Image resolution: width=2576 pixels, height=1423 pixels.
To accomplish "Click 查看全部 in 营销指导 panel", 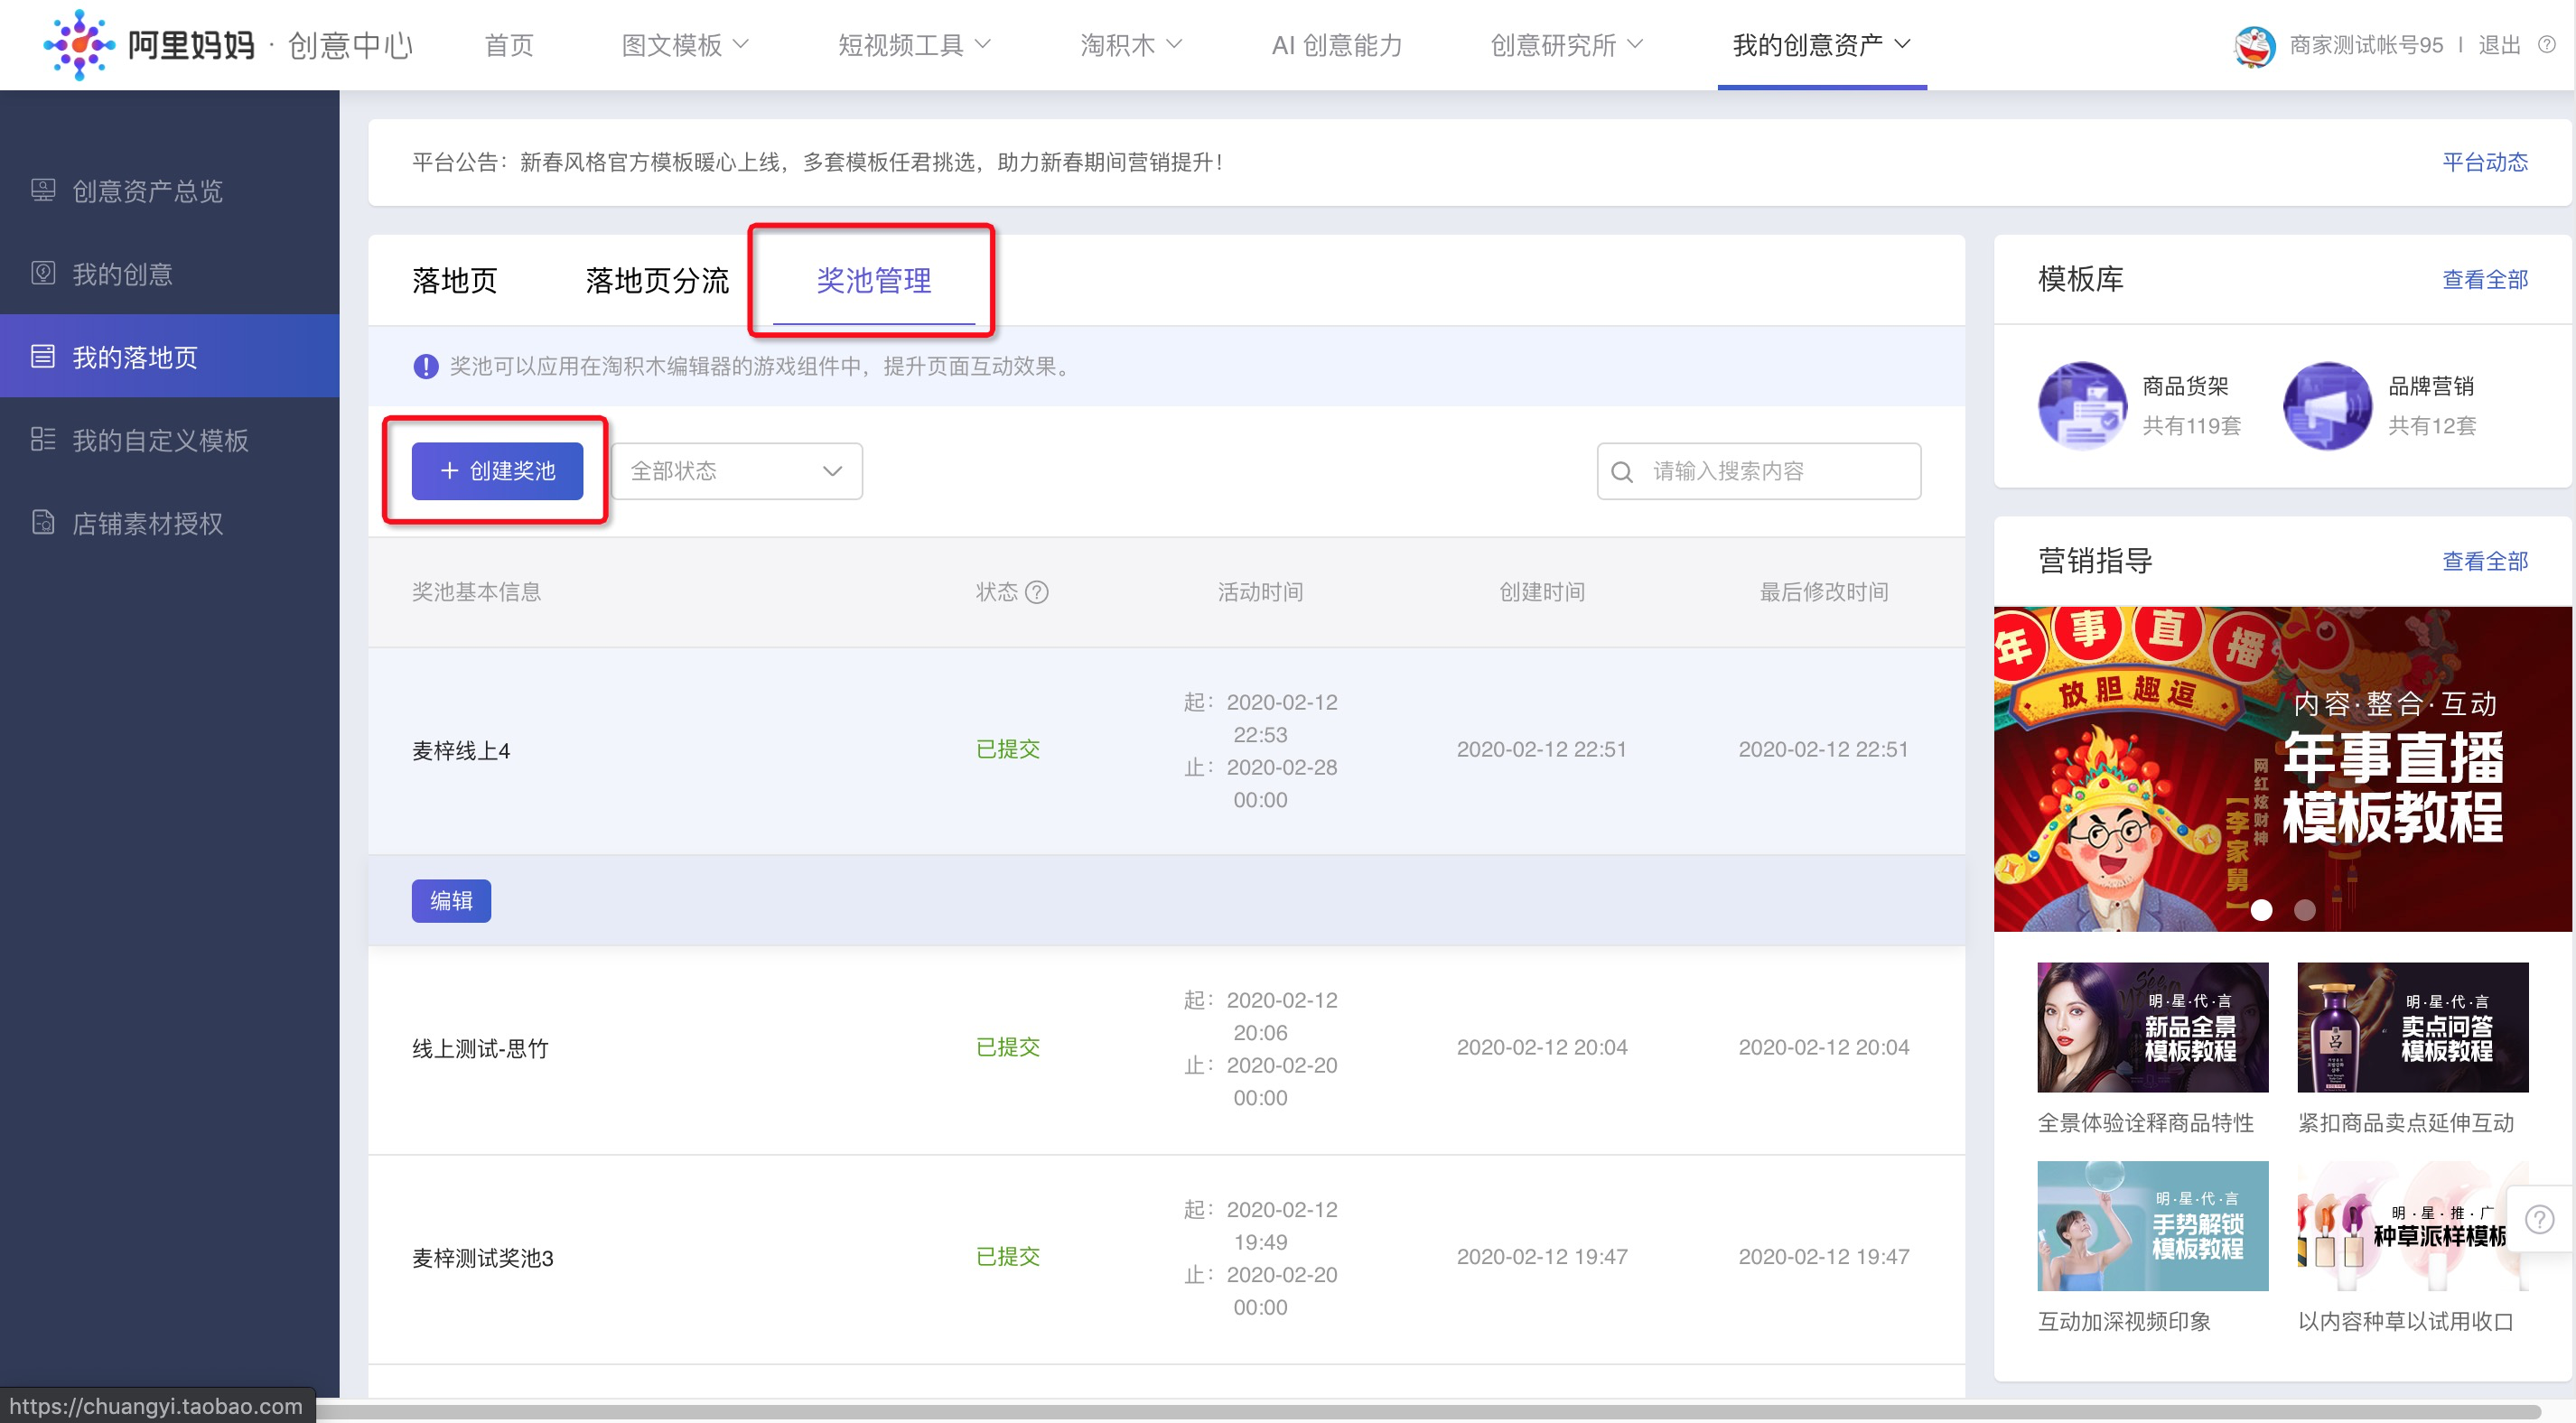I will coord(2485,561).
